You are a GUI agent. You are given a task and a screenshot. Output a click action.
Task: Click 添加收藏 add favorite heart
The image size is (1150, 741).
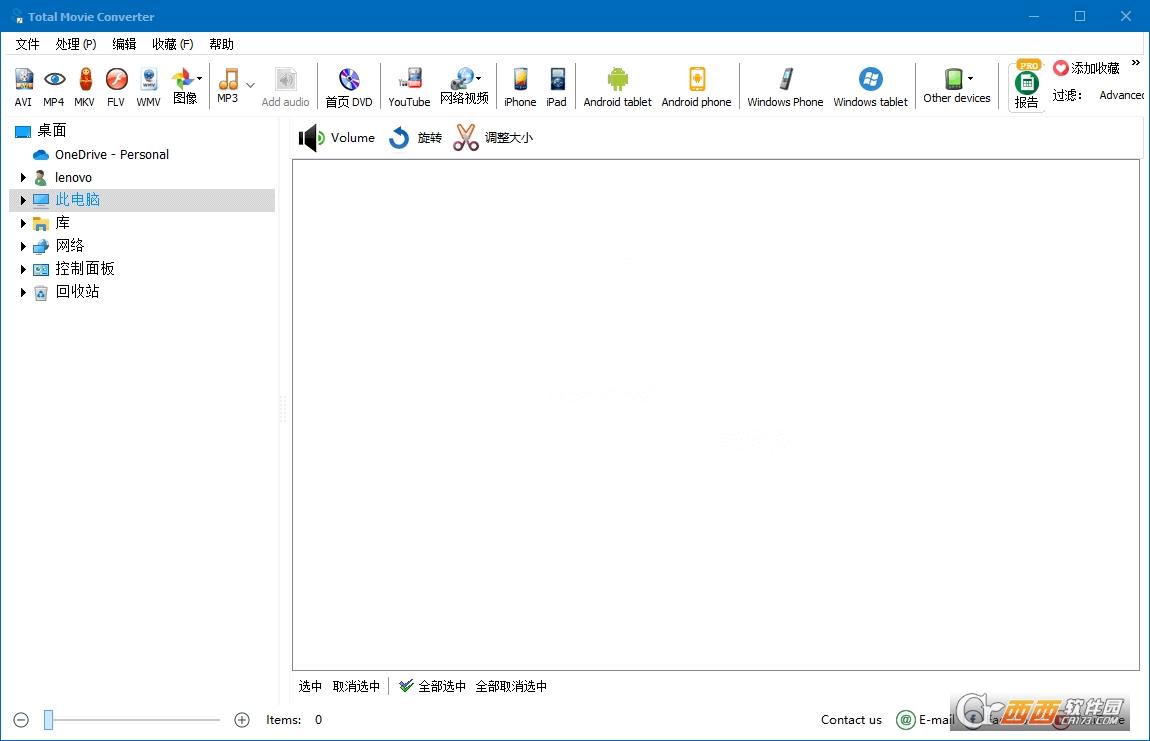click(x=1086, y=68)
